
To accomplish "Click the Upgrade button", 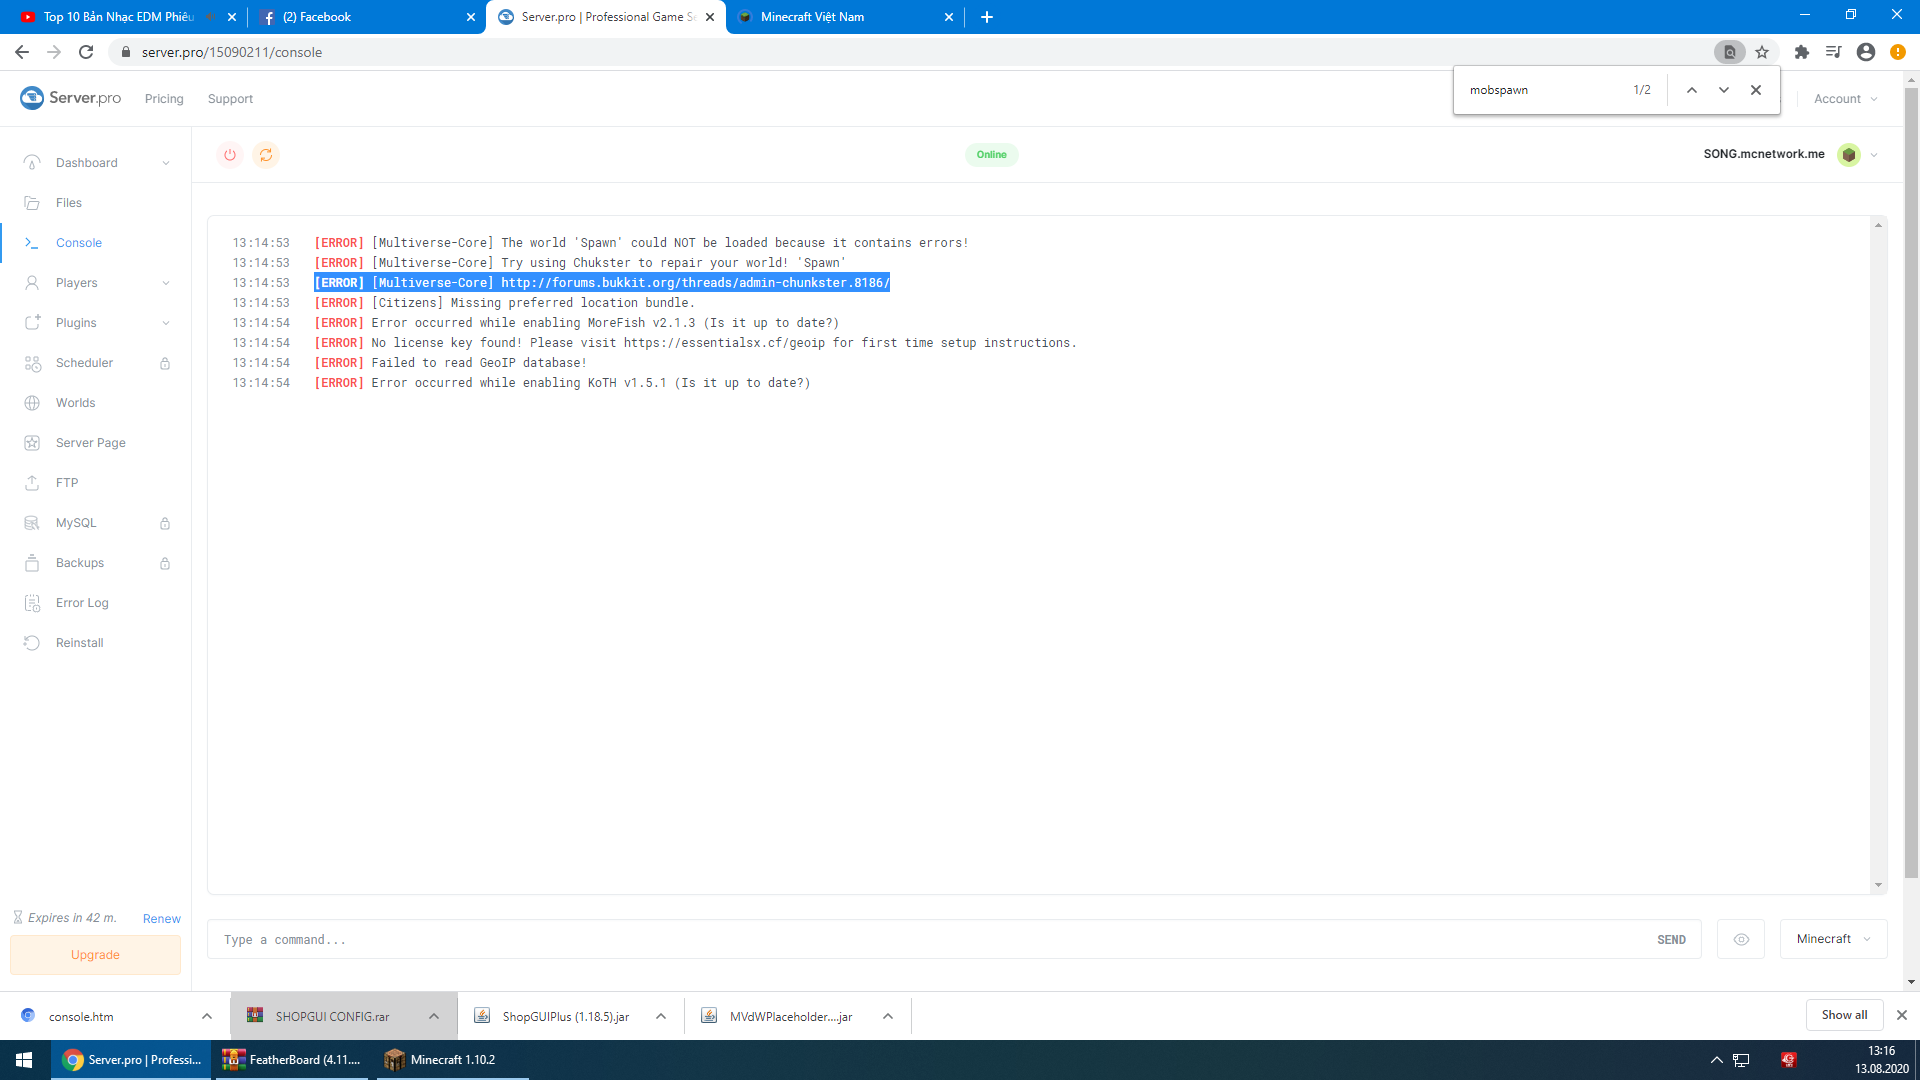I will [95, 955].
